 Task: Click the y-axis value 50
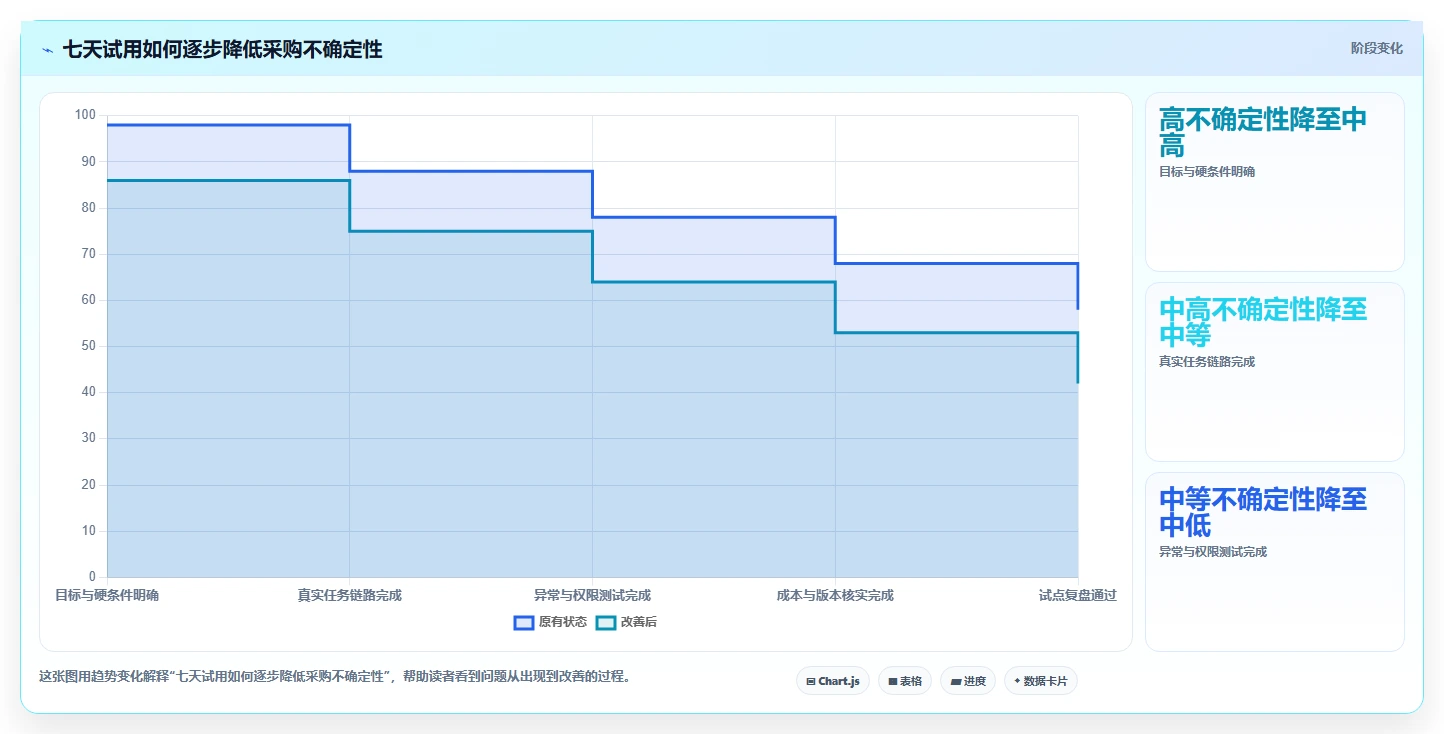point(89,346)
